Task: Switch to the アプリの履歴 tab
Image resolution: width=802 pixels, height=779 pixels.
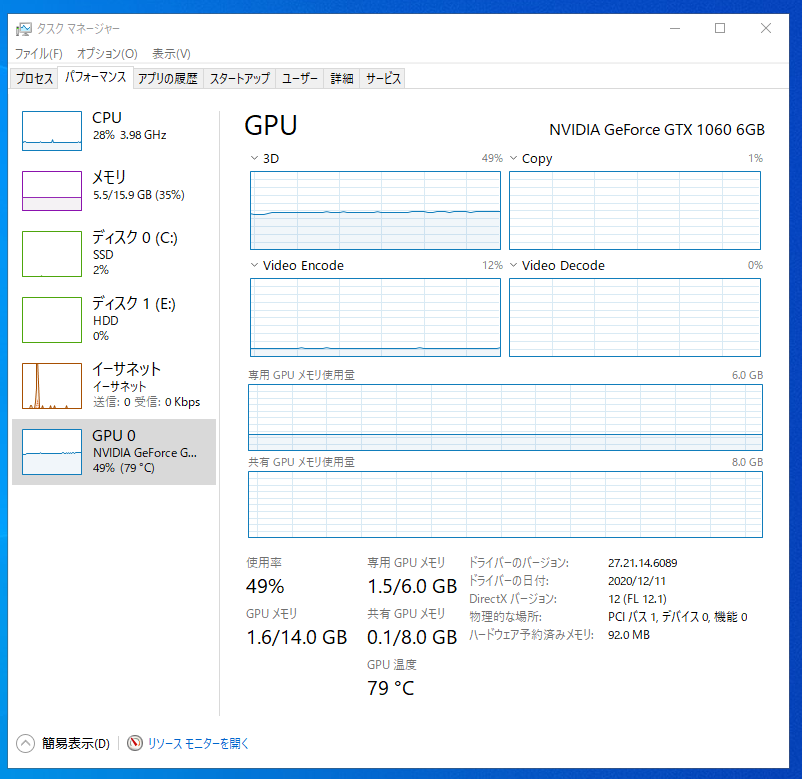Action: point(168,78)
